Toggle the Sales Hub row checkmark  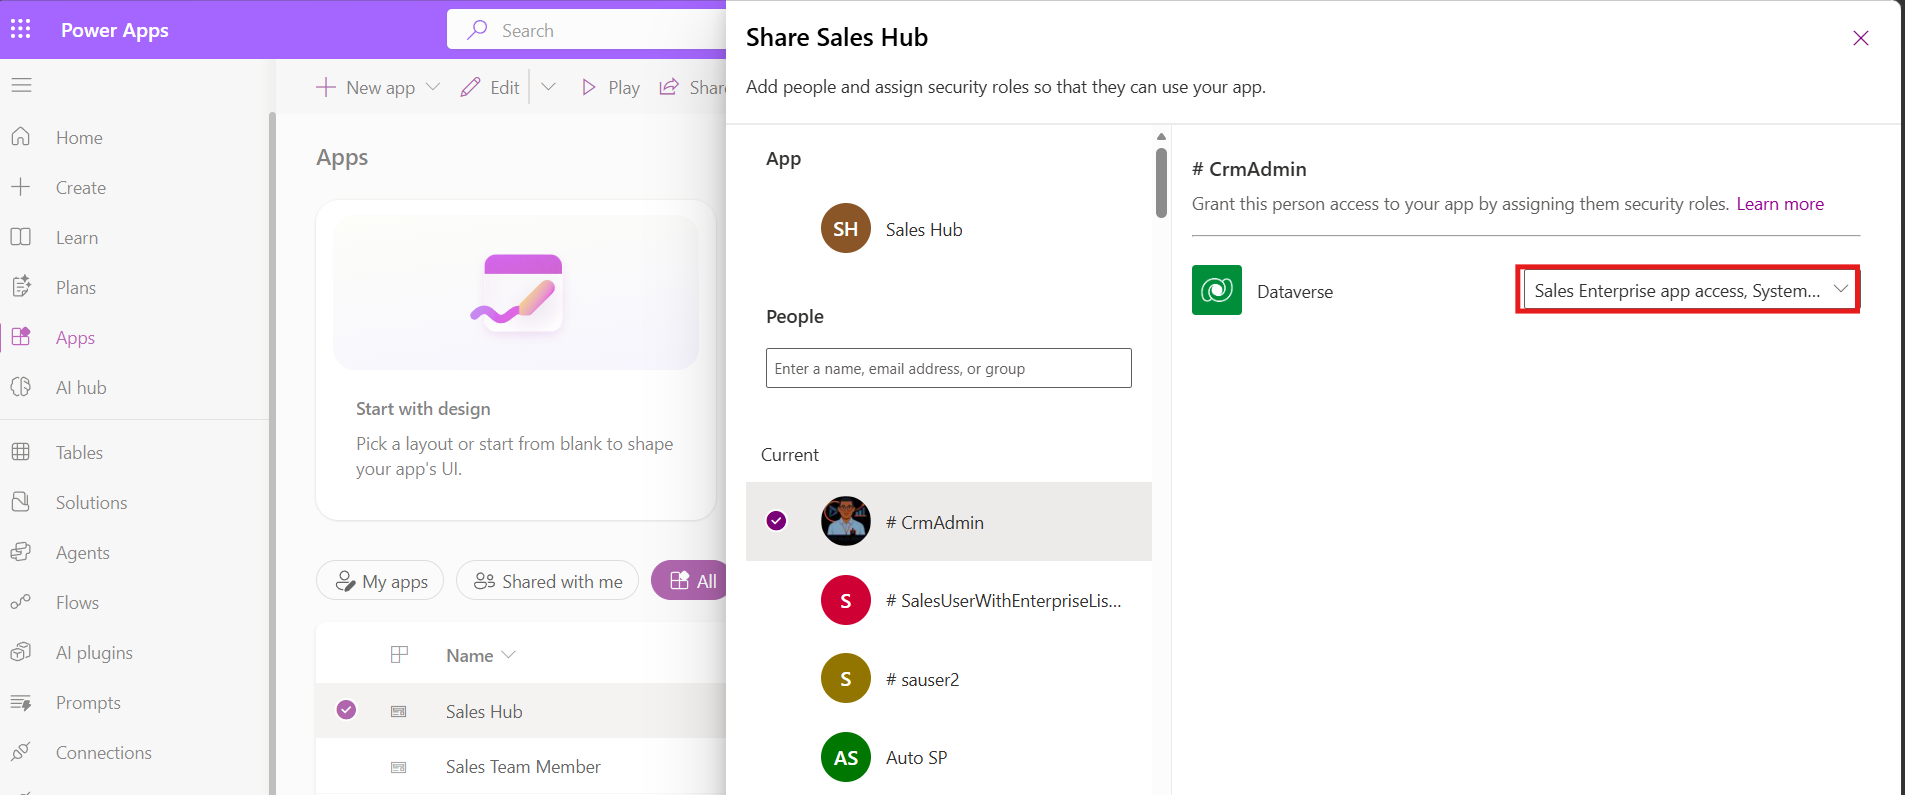[x=346, y=710]
